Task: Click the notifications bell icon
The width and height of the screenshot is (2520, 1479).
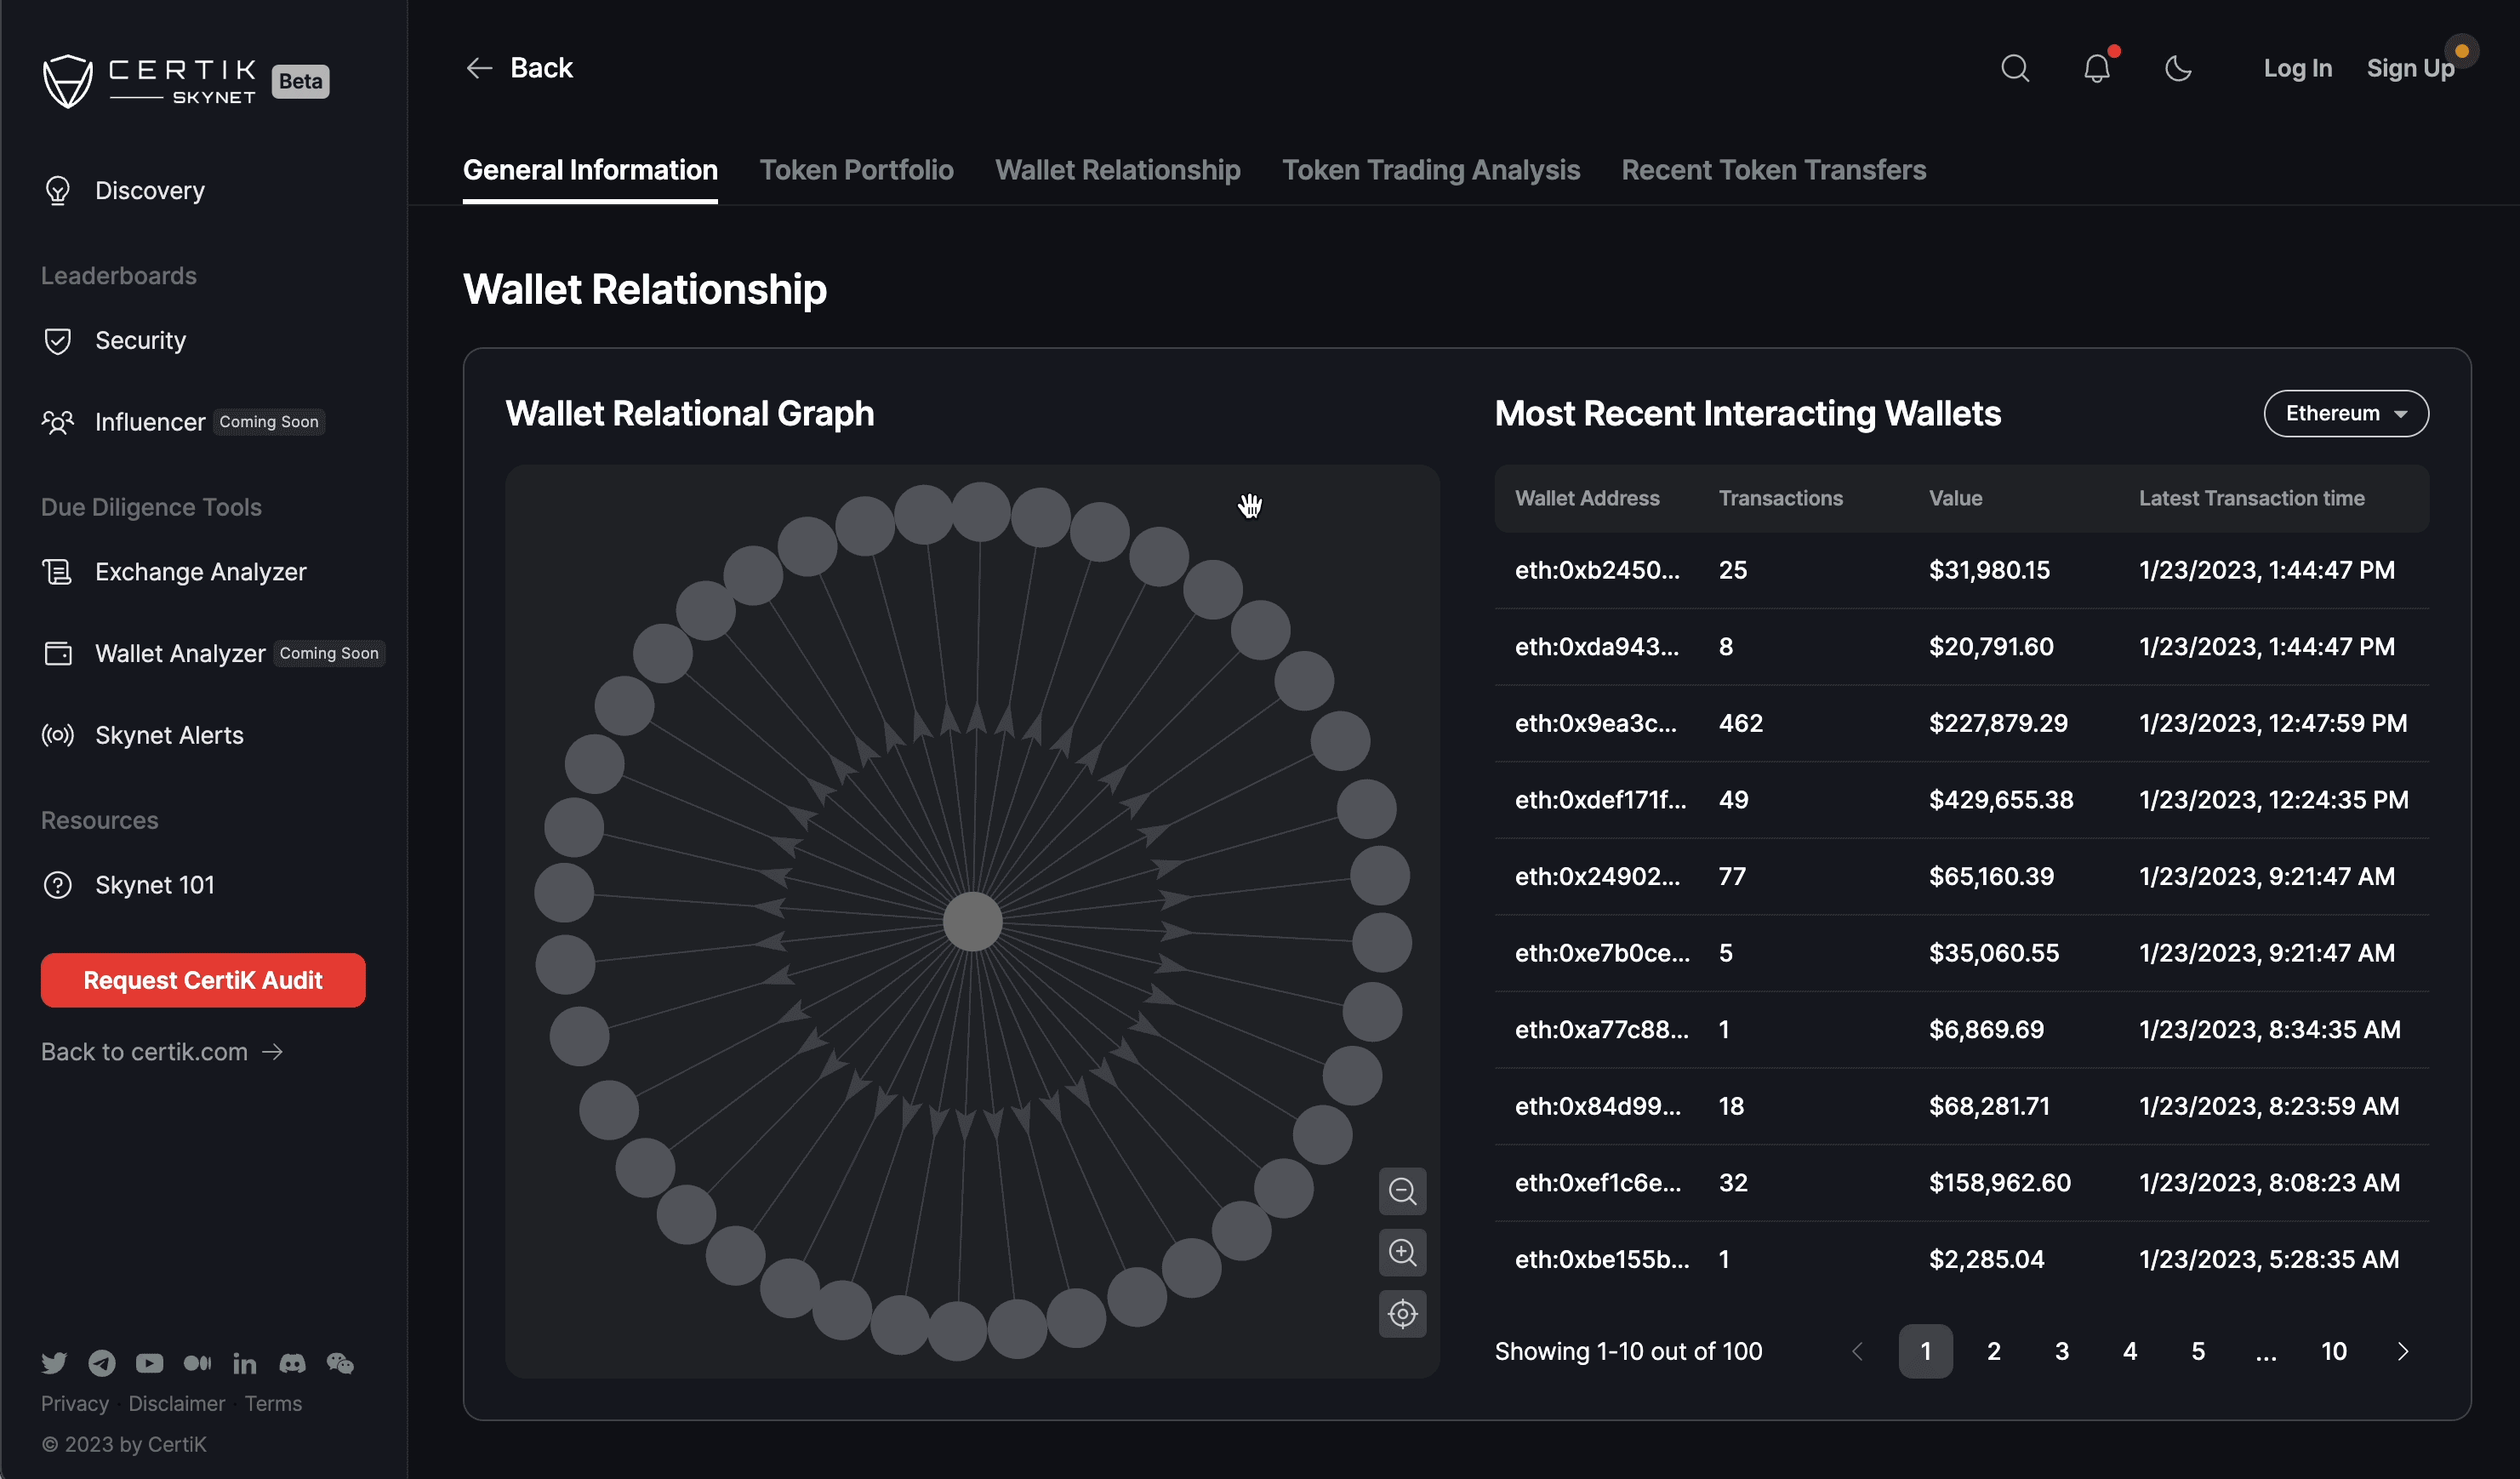Action: [2096, 68]
